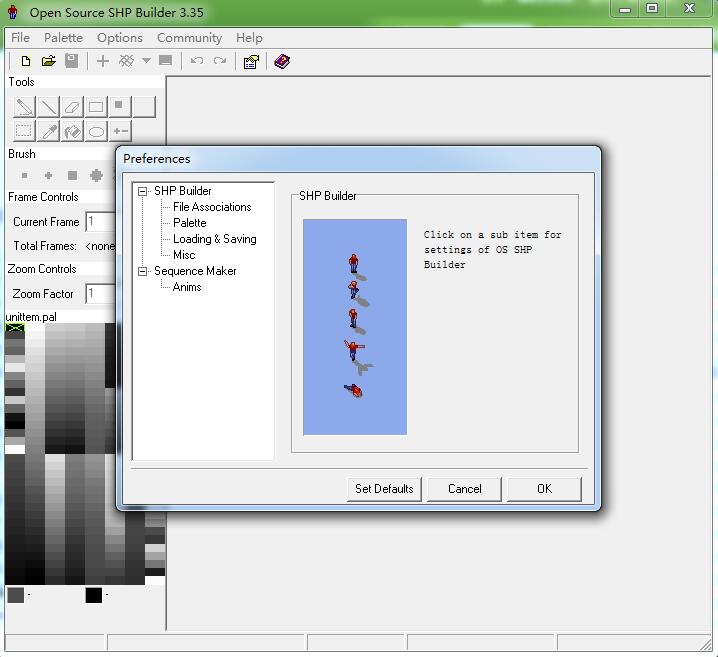Click the Cancel button
The image size is (718, 657).
pos(464,489)
